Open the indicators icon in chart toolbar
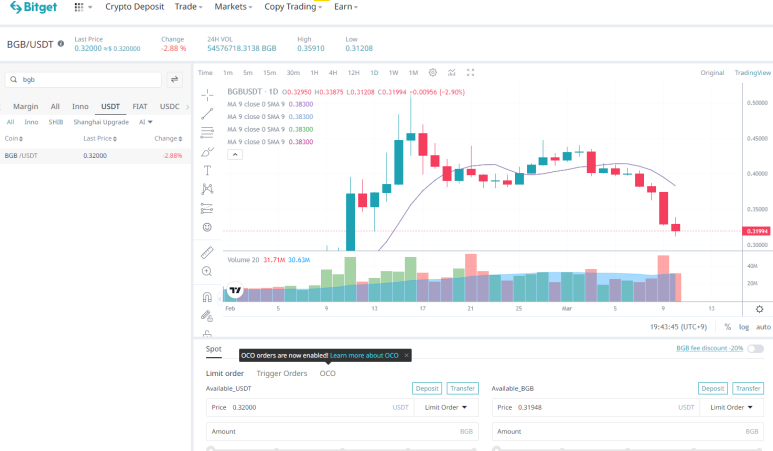 [452, 72]
